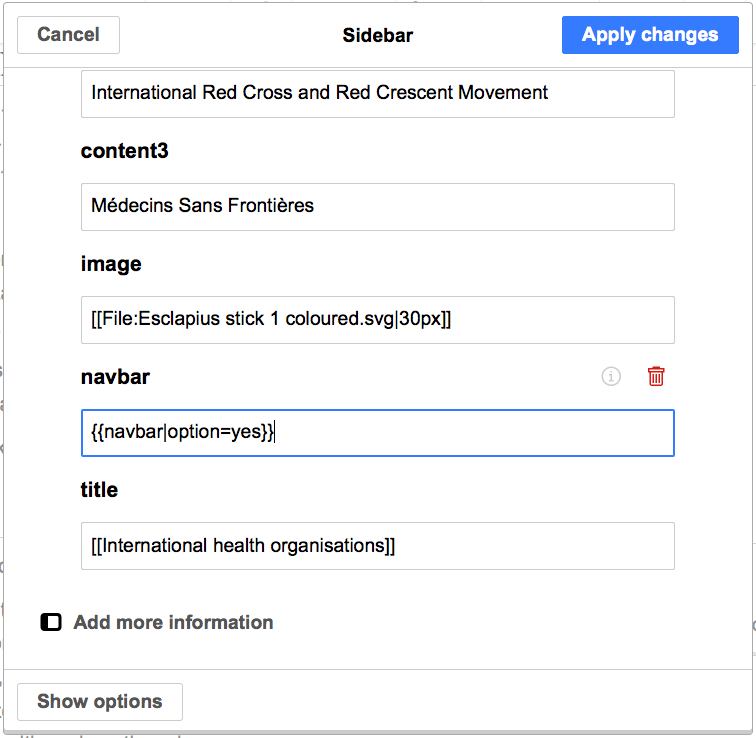Cancel the Sidebar template dialog
This screenshot has width=756, height=738.
pos(68,35)
